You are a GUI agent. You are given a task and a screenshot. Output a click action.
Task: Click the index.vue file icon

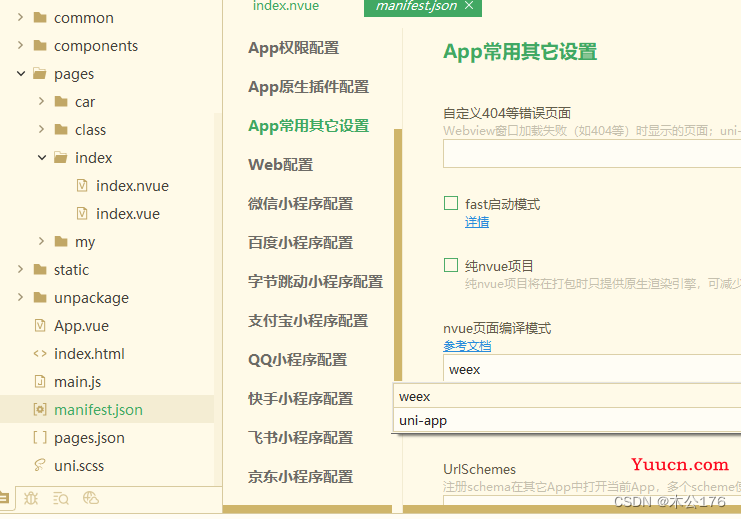[x=82, y=213]
